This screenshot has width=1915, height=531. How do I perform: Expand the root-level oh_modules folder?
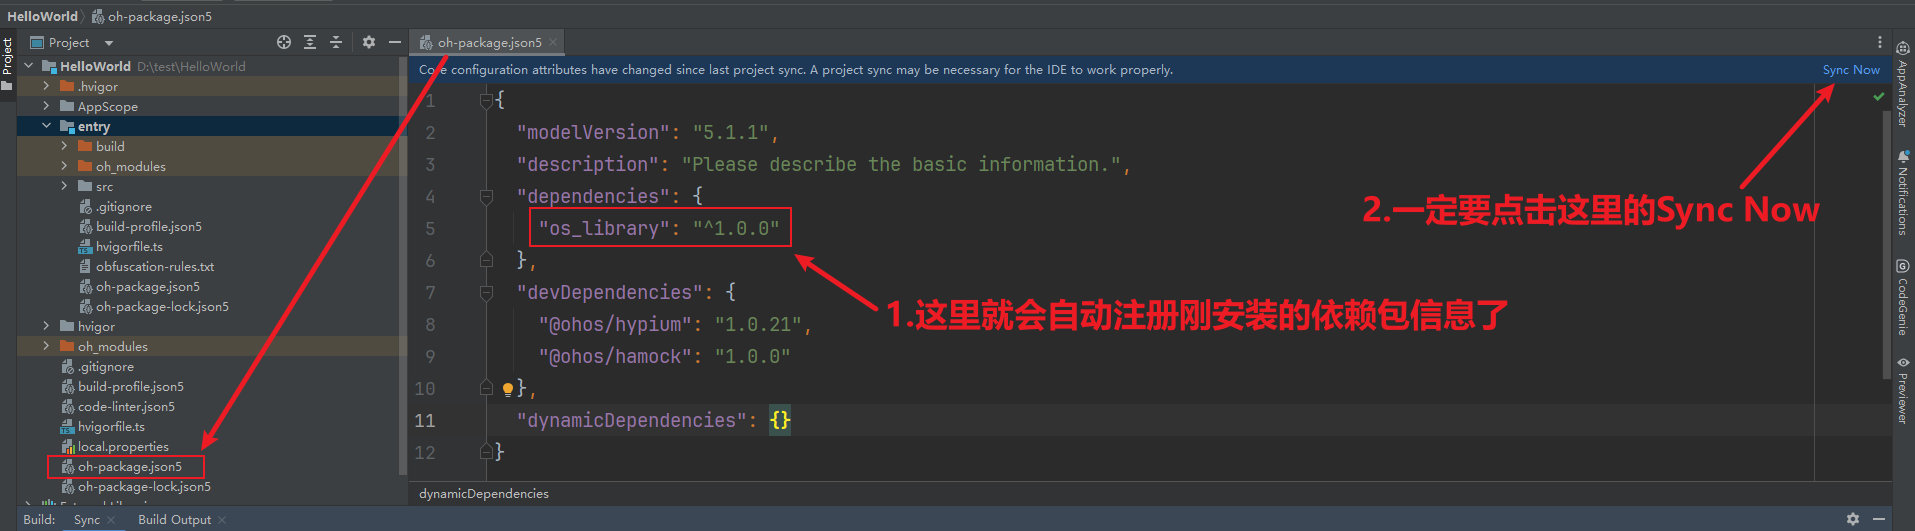(46, 346)
